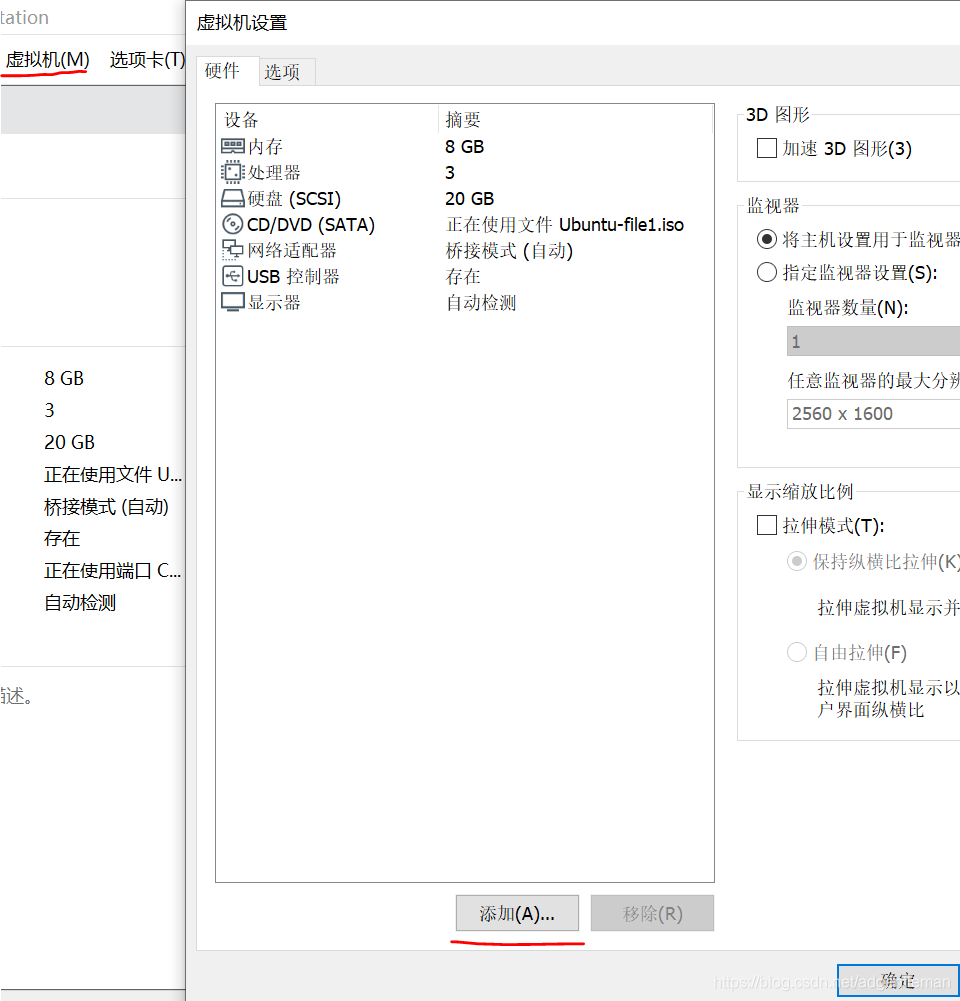This screenshot has width=960, height=1001.
Task: Confirm with the 确定 button
Action: point(899,981)
